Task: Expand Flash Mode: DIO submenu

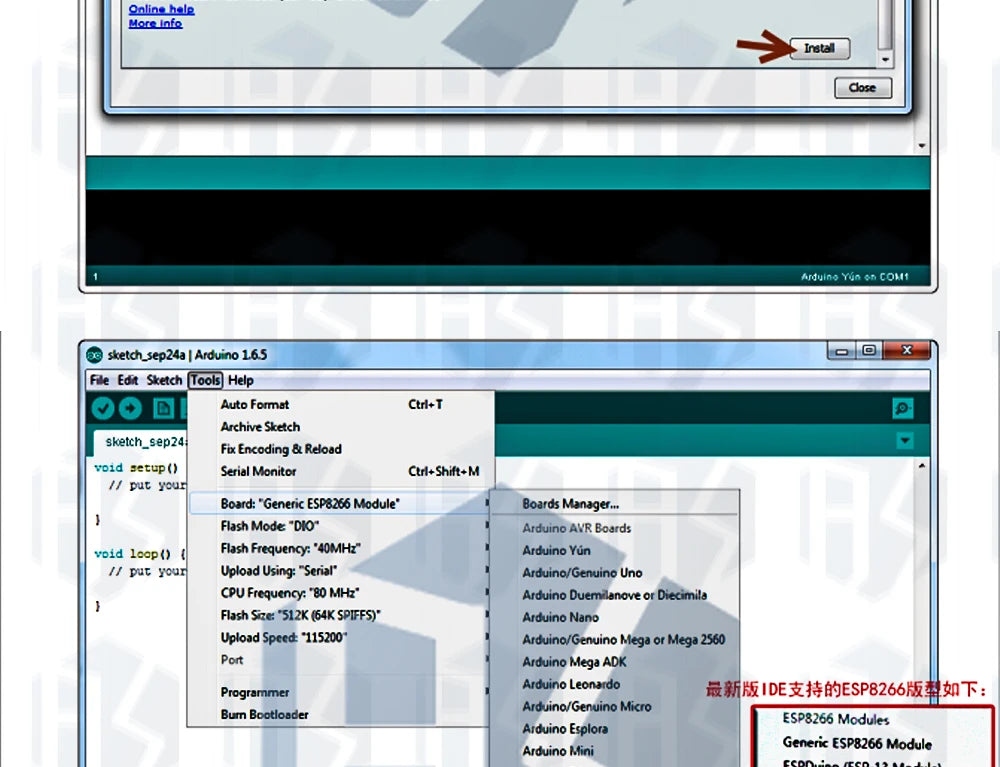Action: [x=341, y=526]
